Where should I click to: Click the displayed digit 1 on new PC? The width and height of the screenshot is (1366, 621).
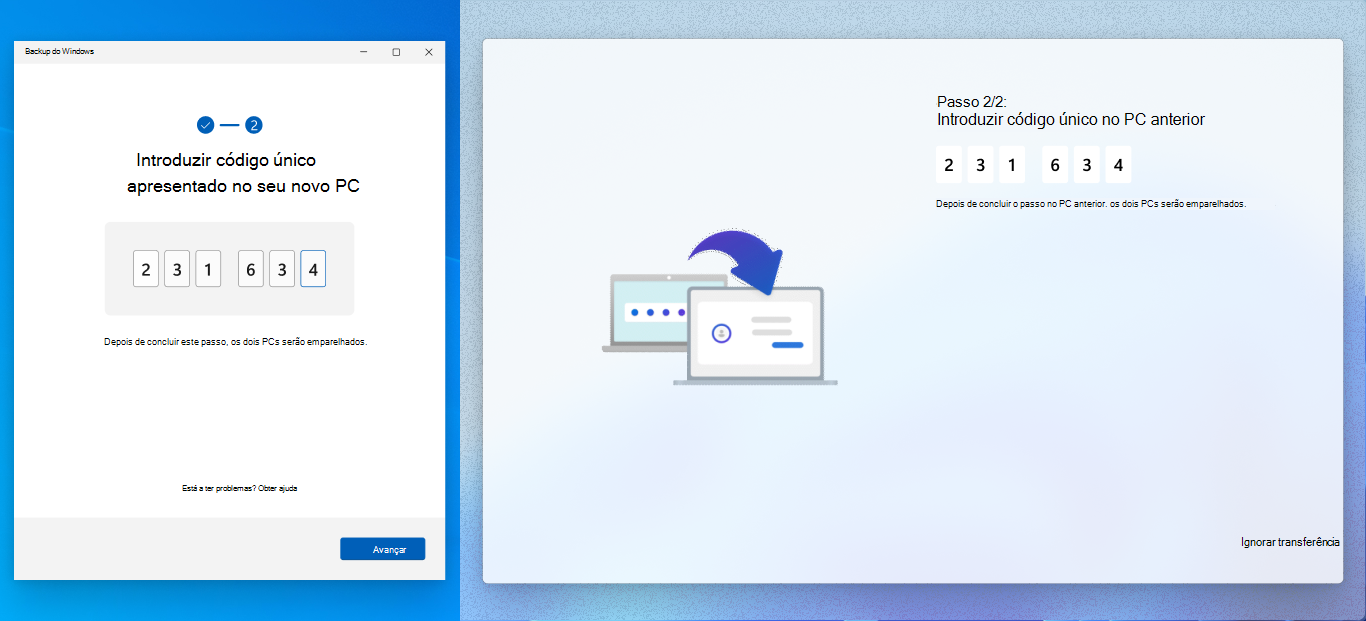click(1012, 165)
